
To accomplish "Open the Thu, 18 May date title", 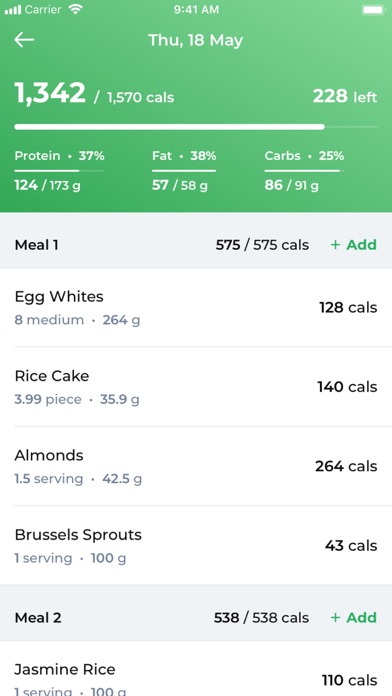I will (196, 40).
